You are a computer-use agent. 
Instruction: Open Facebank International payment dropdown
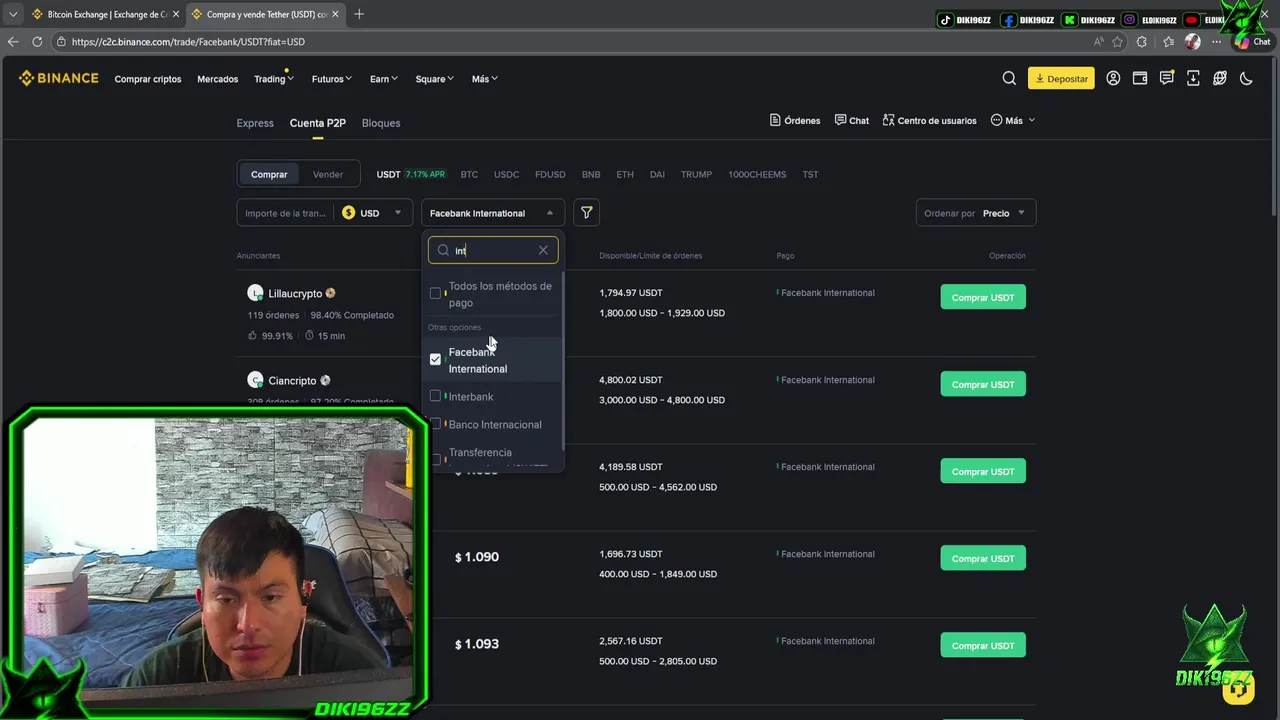(x=492, y=213)
